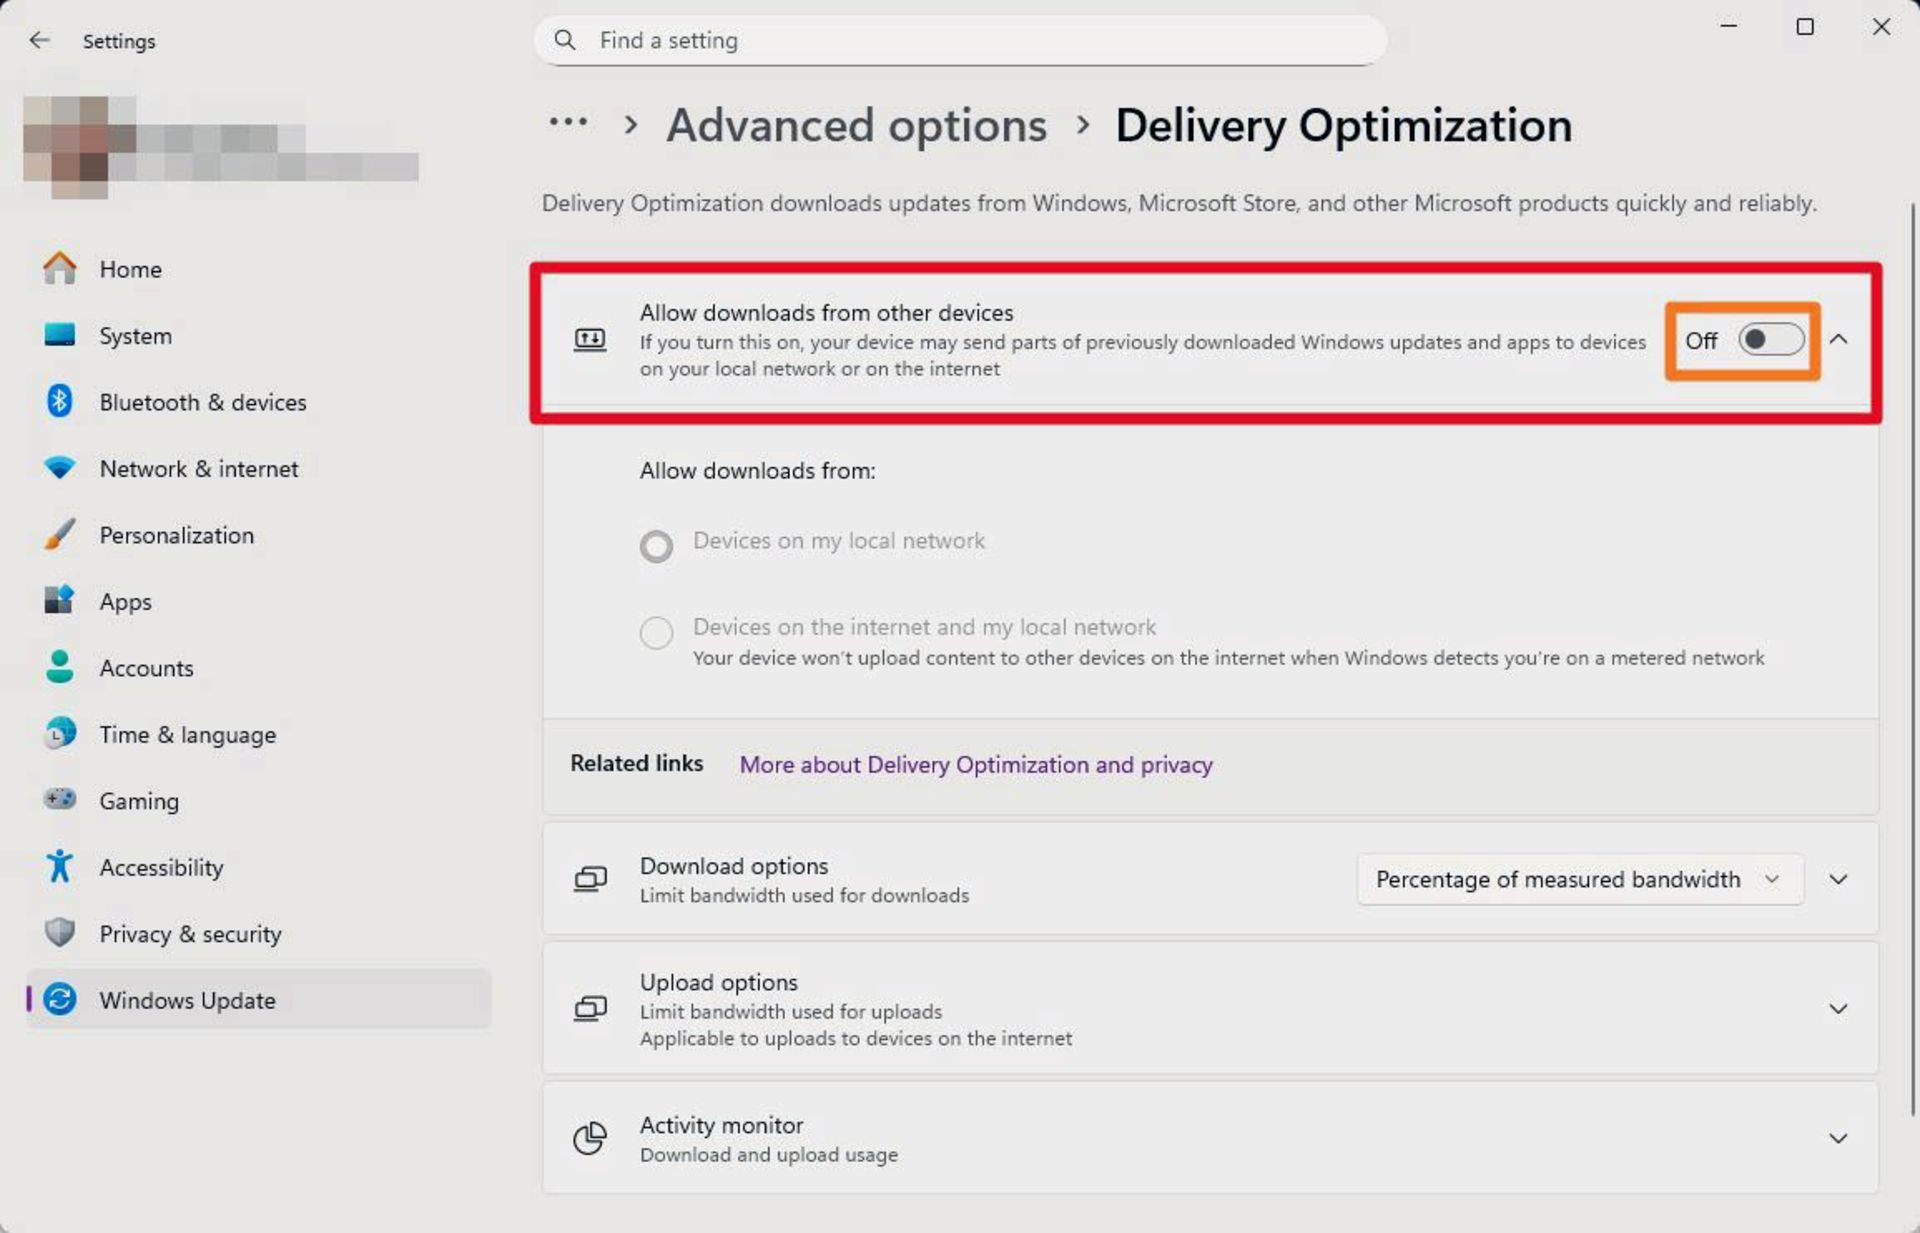Click the Find a setting search box

click(960, 40)
